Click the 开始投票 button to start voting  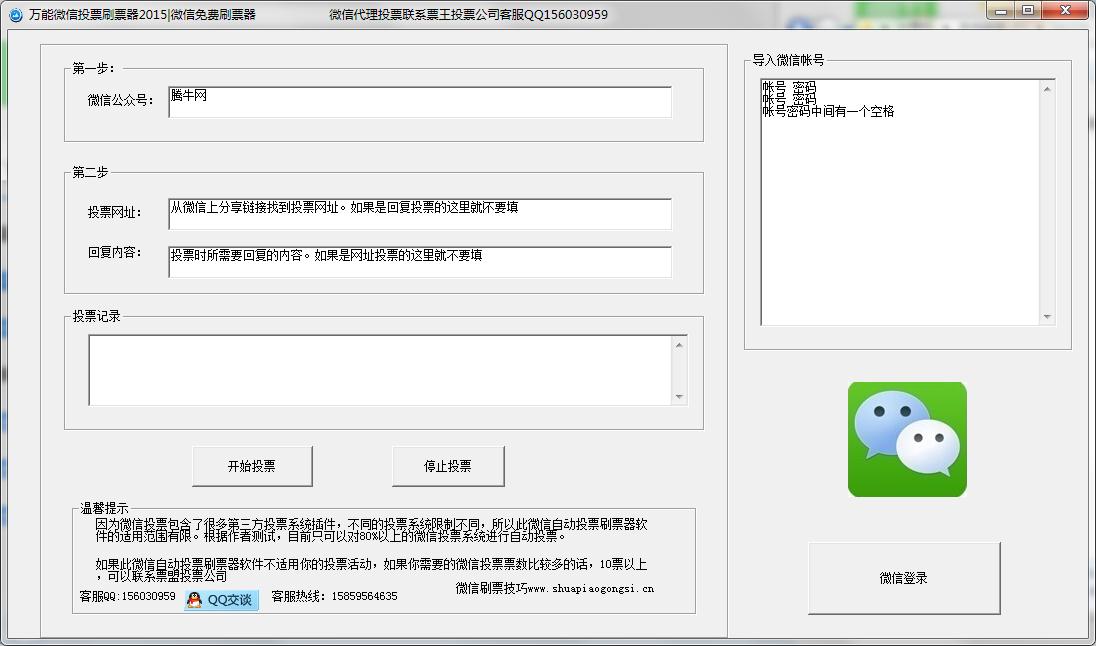pos(252,465)
